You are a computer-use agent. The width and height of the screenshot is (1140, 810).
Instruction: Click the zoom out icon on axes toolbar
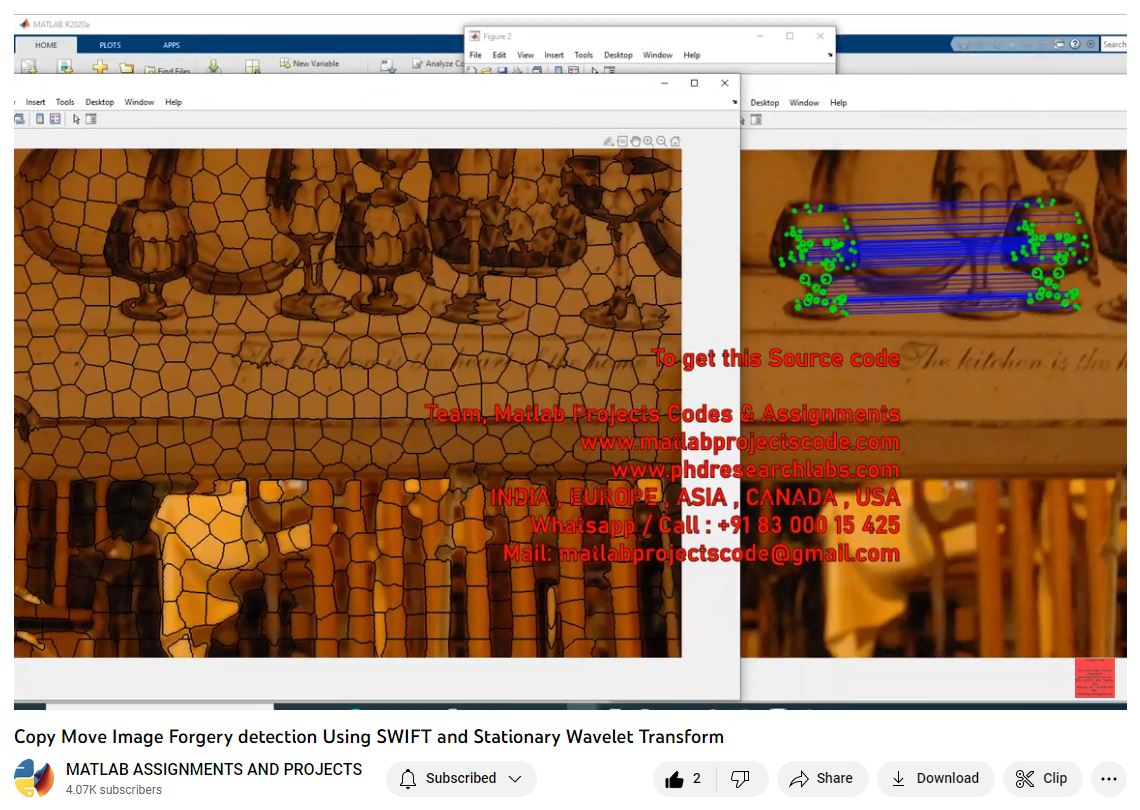tap(662, 142)
